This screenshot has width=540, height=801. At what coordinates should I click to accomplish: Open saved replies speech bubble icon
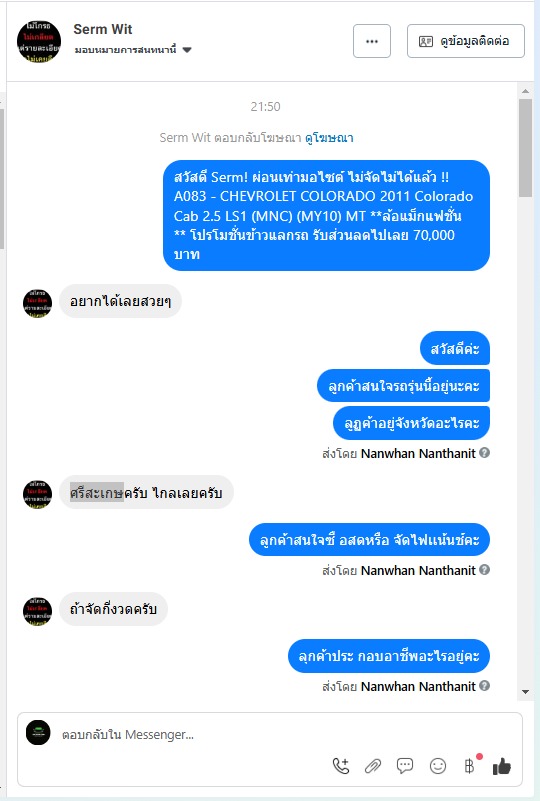click(x=405, y=765)
